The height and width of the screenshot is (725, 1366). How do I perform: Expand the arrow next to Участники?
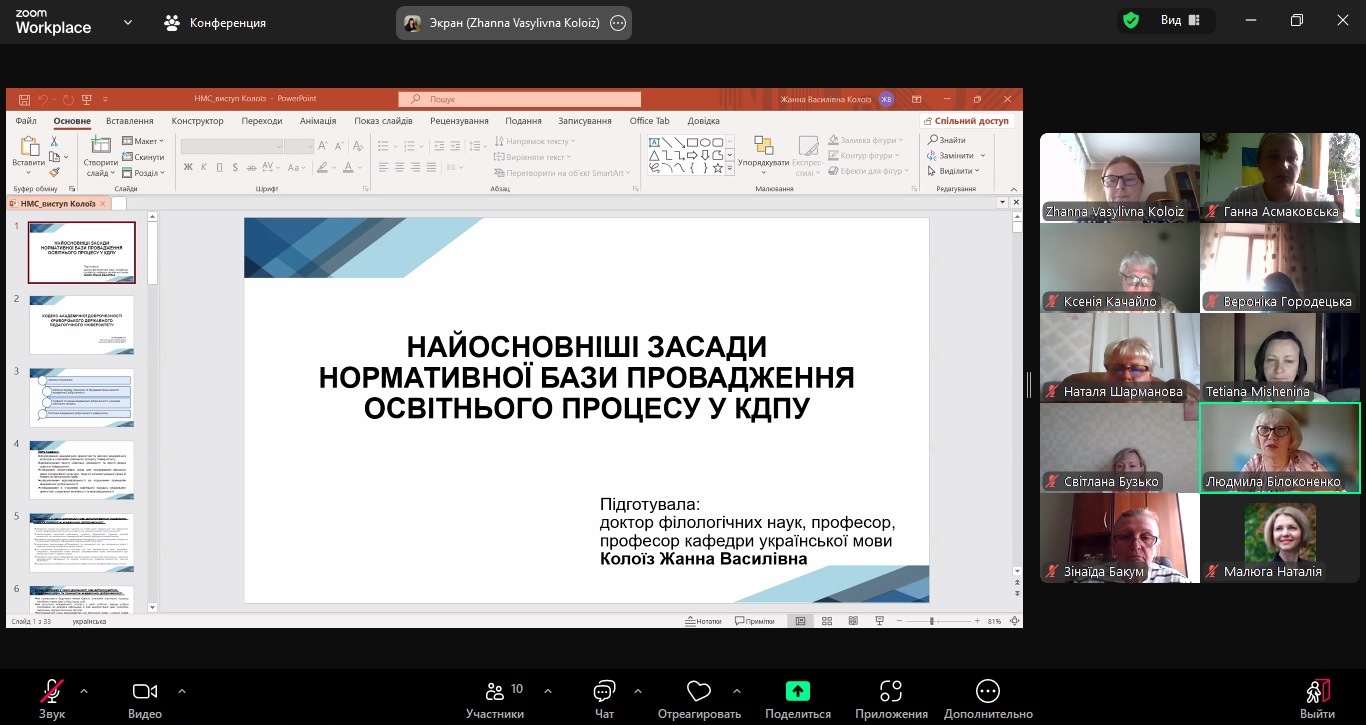click(x=548, y=690)
